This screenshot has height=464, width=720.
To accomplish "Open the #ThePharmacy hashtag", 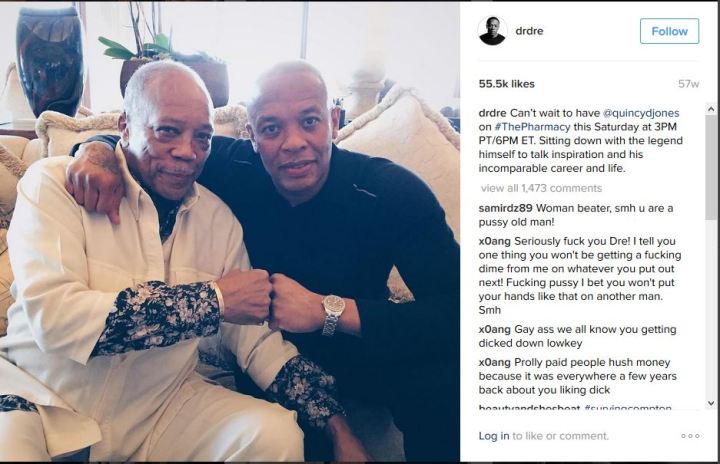I will [x=532, y=127].
